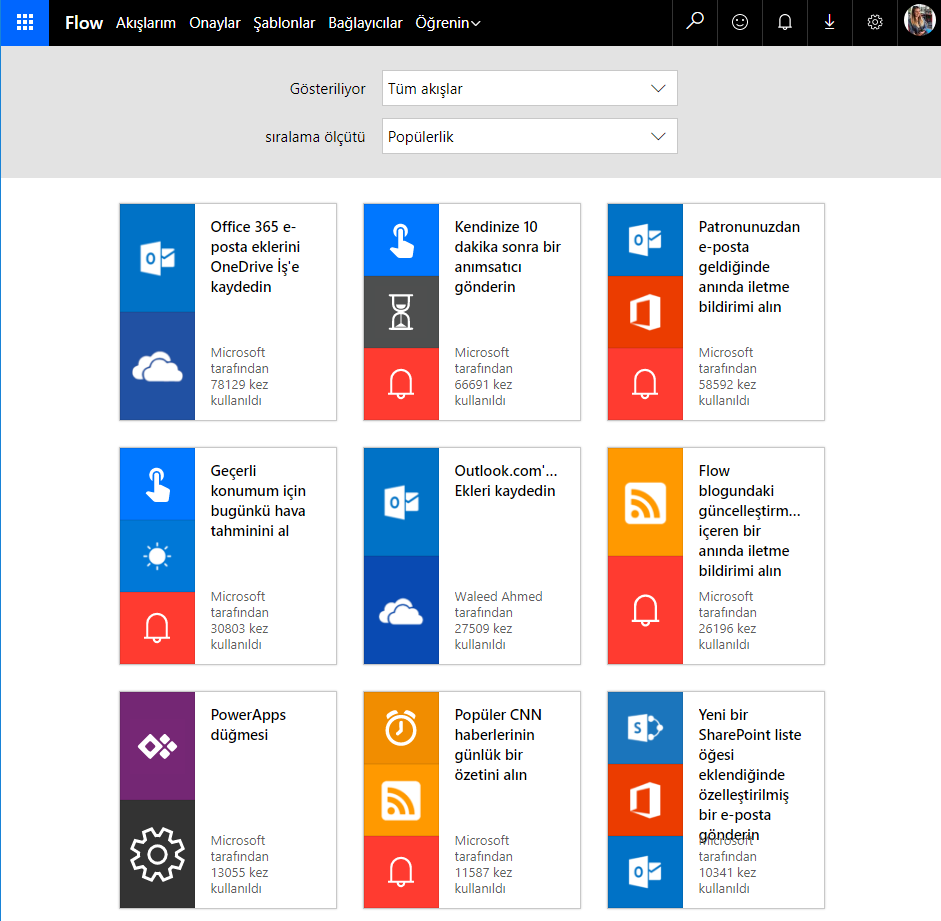Open 'Office 365 e-posta eklerini OneDrive' template title

point(255,257)
